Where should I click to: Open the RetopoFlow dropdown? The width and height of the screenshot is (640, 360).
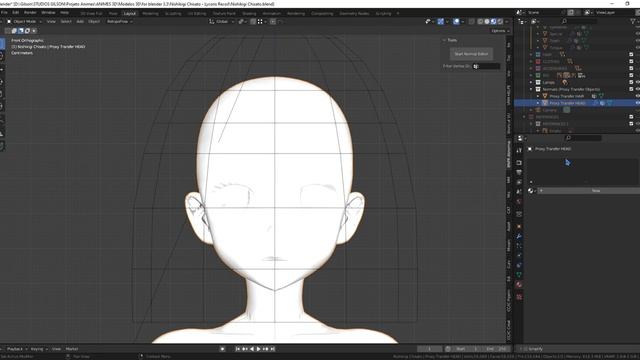pyautogui.click(x=119, y=21)
